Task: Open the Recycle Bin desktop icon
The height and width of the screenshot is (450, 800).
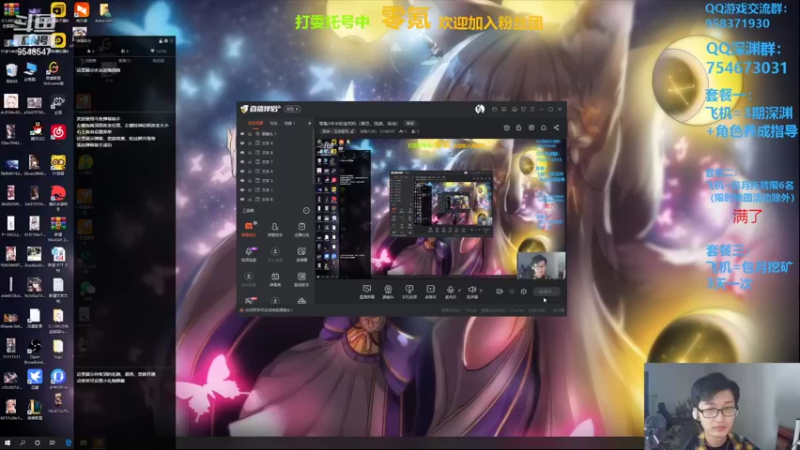Action: click(11, 72)
